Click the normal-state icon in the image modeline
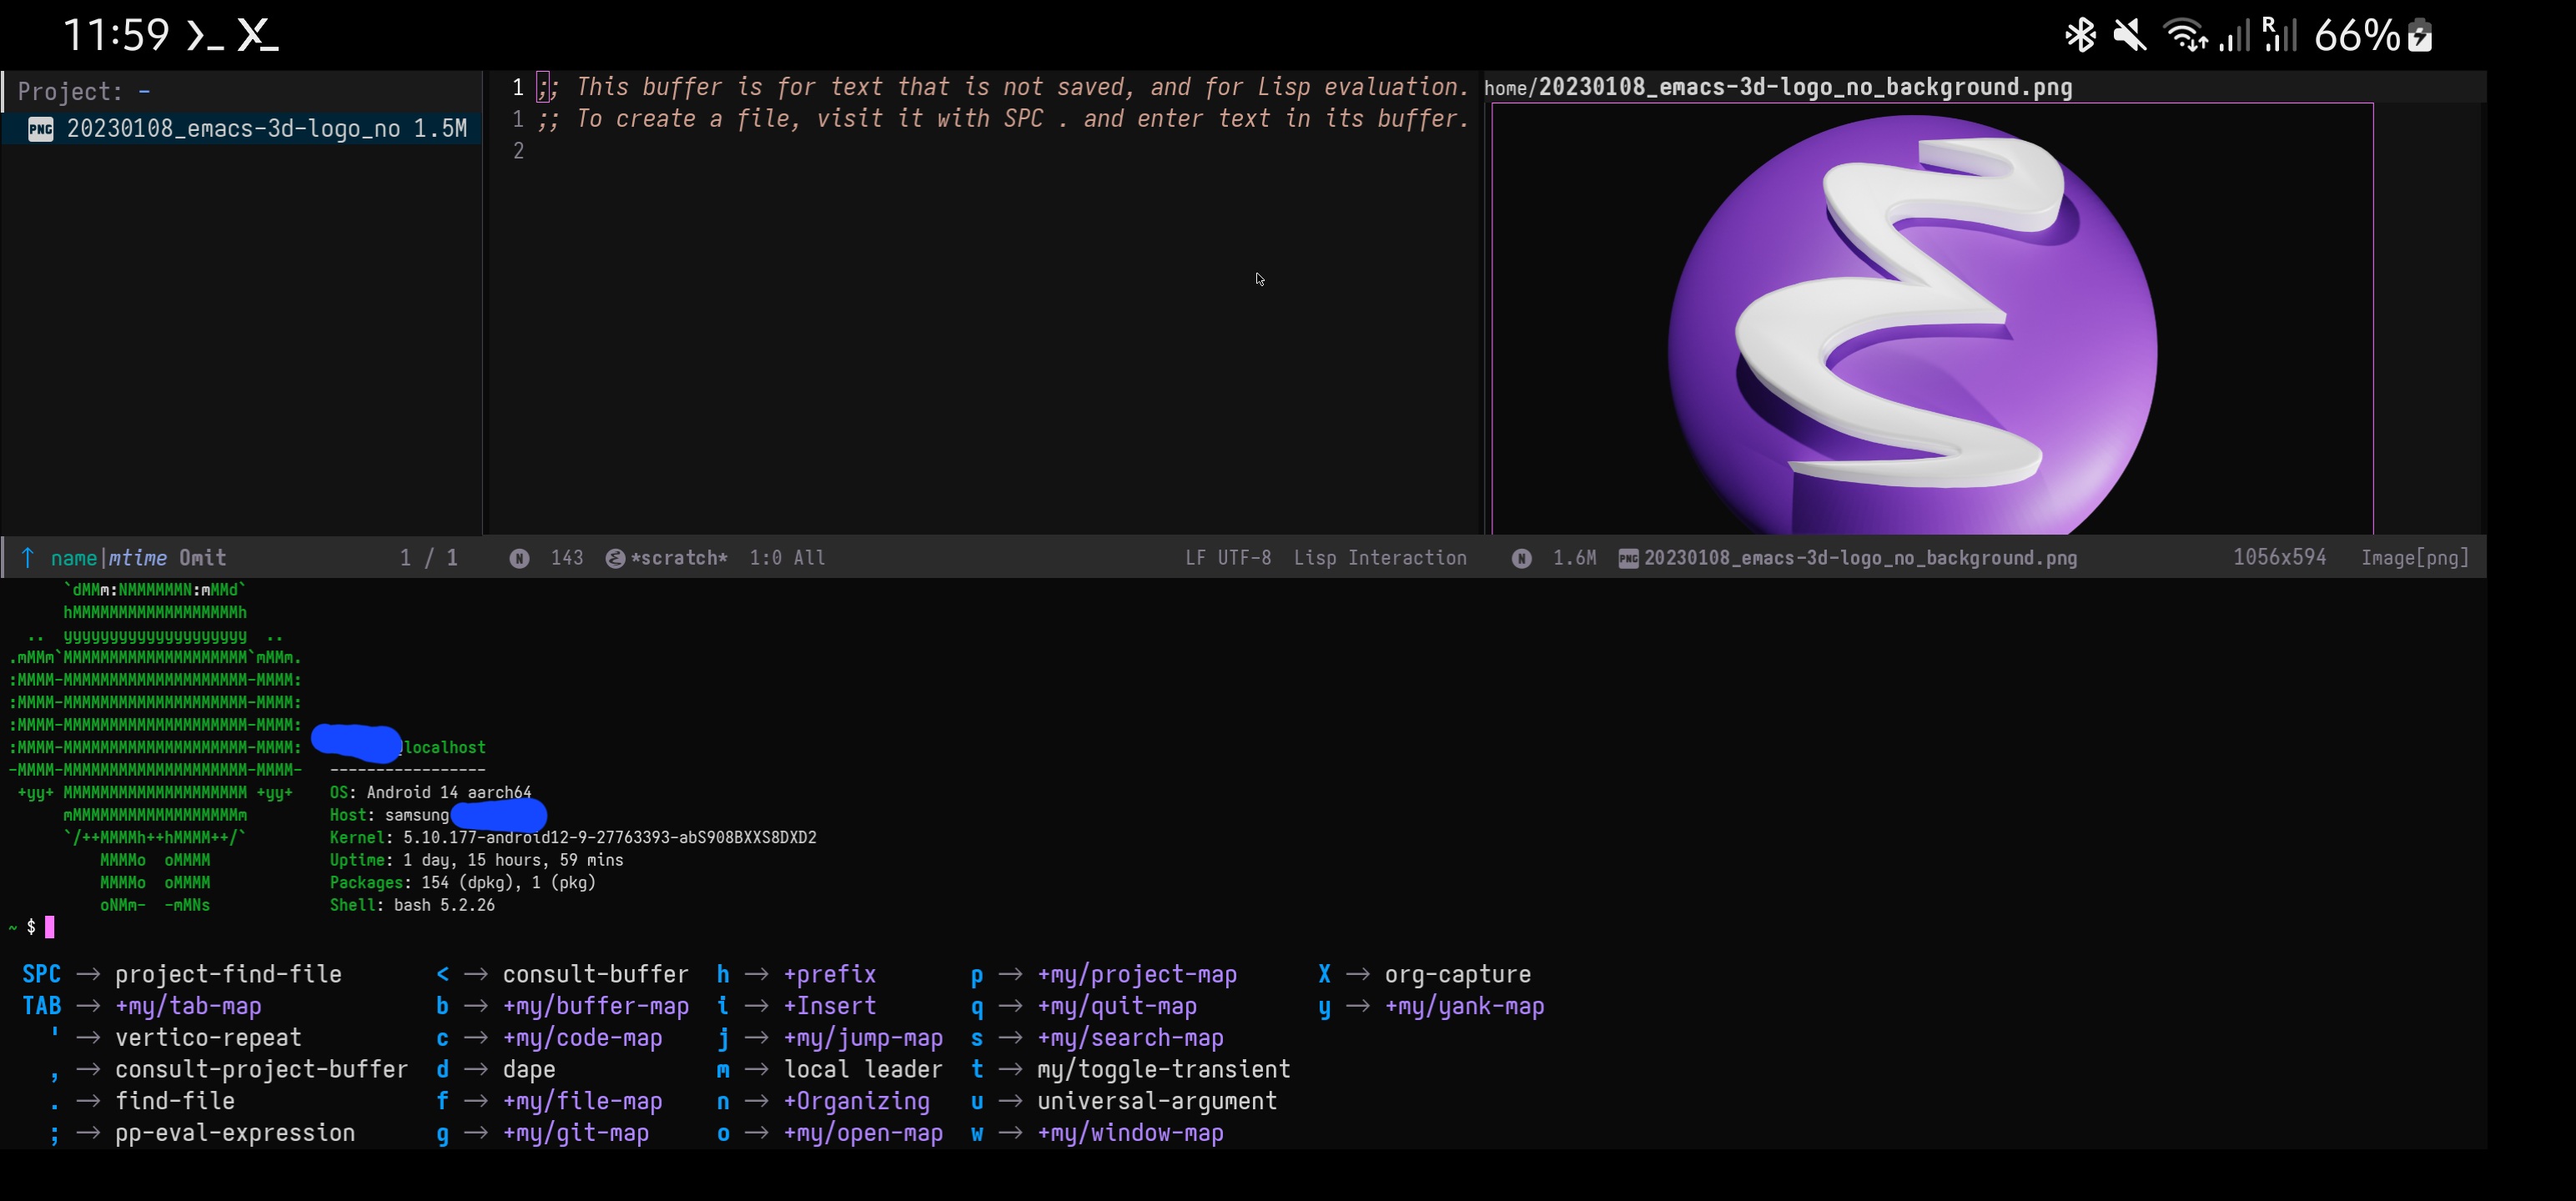Image resolution: width=2576 pixels, height=1201 pixels. point(1521,558)
